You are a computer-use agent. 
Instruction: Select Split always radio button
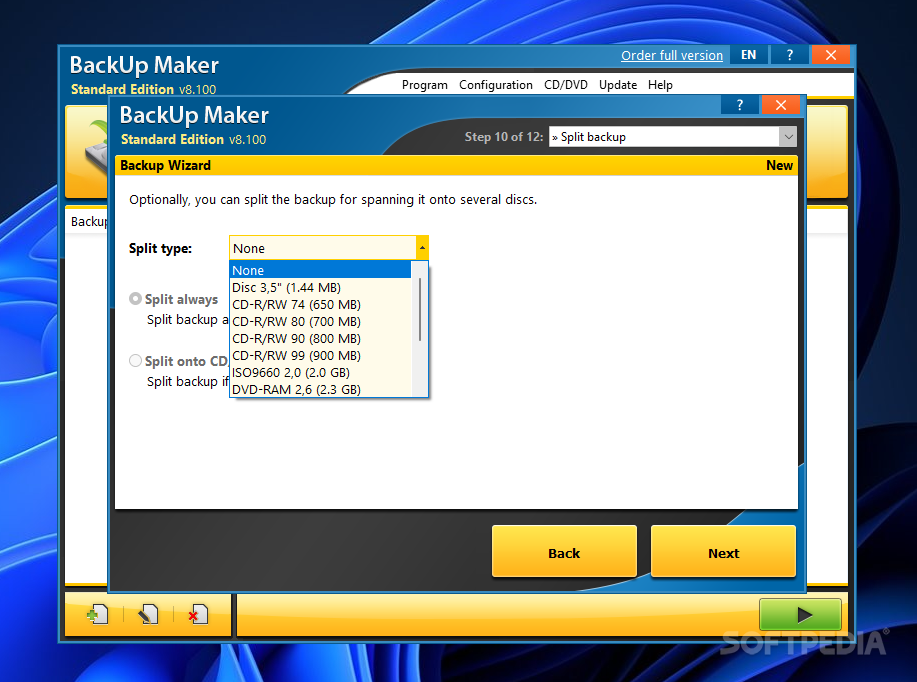coord(135,299)
